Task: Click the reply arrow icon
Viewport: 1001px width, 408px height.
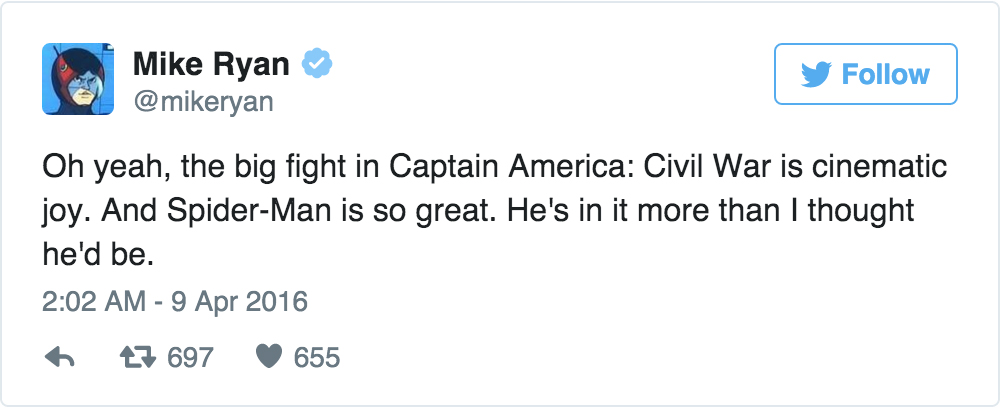Action: tap(61, 357)
